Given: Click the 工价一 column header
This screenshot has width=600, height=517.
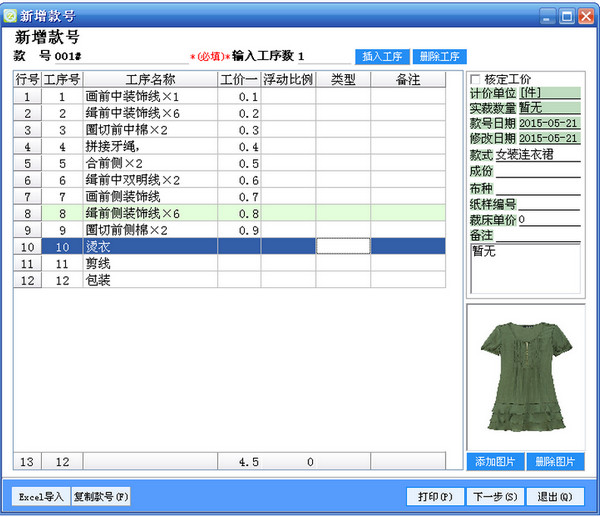Looking at the screenshot, I should [239, 79].
